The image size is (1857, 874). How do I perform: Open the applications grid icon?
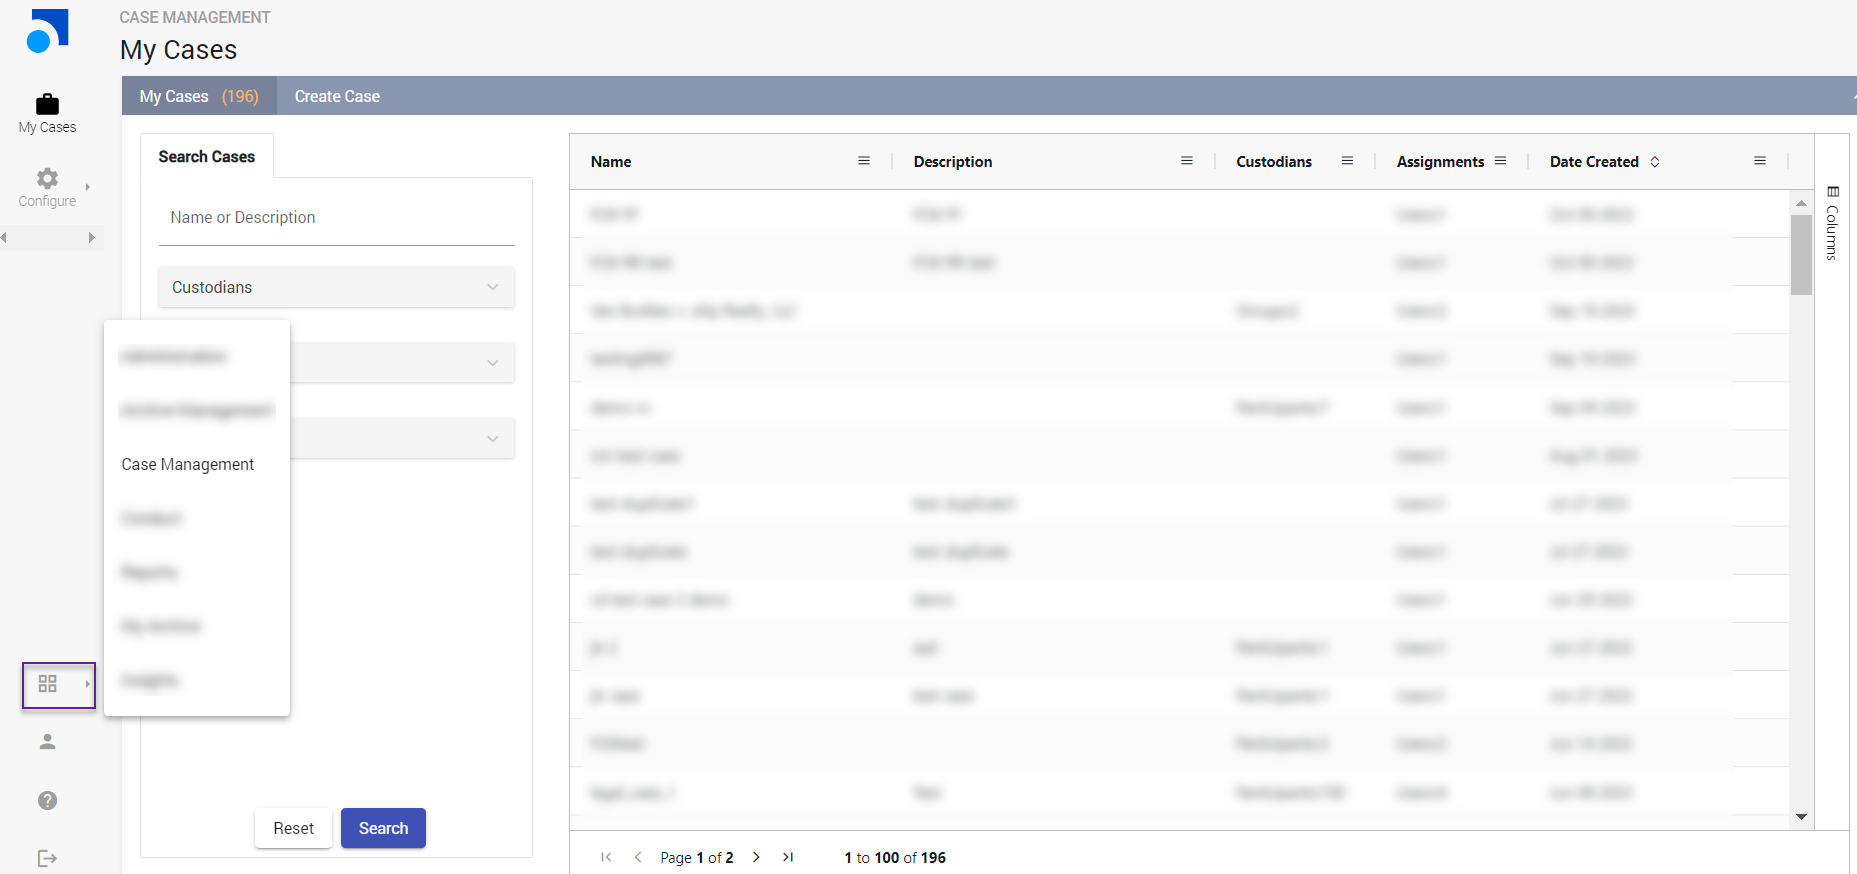click(47, 684)
